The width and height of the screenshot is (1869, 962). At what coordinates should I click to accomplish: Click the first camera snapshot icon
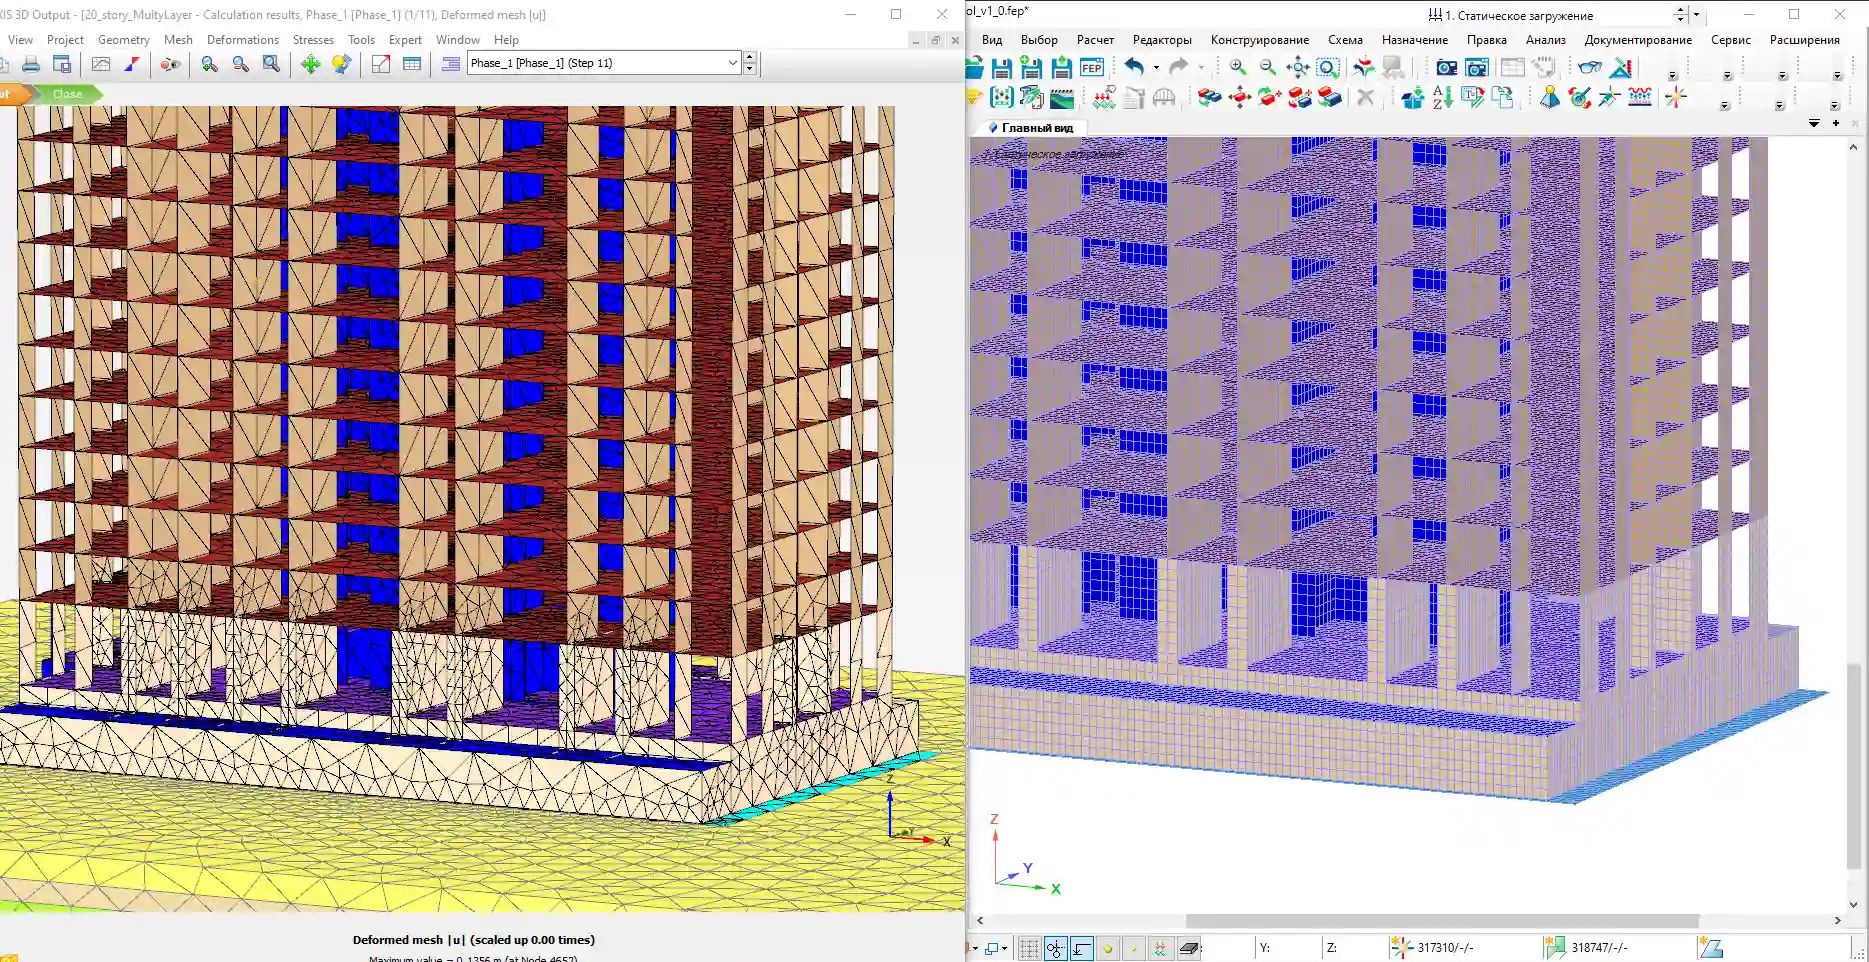1446,68
